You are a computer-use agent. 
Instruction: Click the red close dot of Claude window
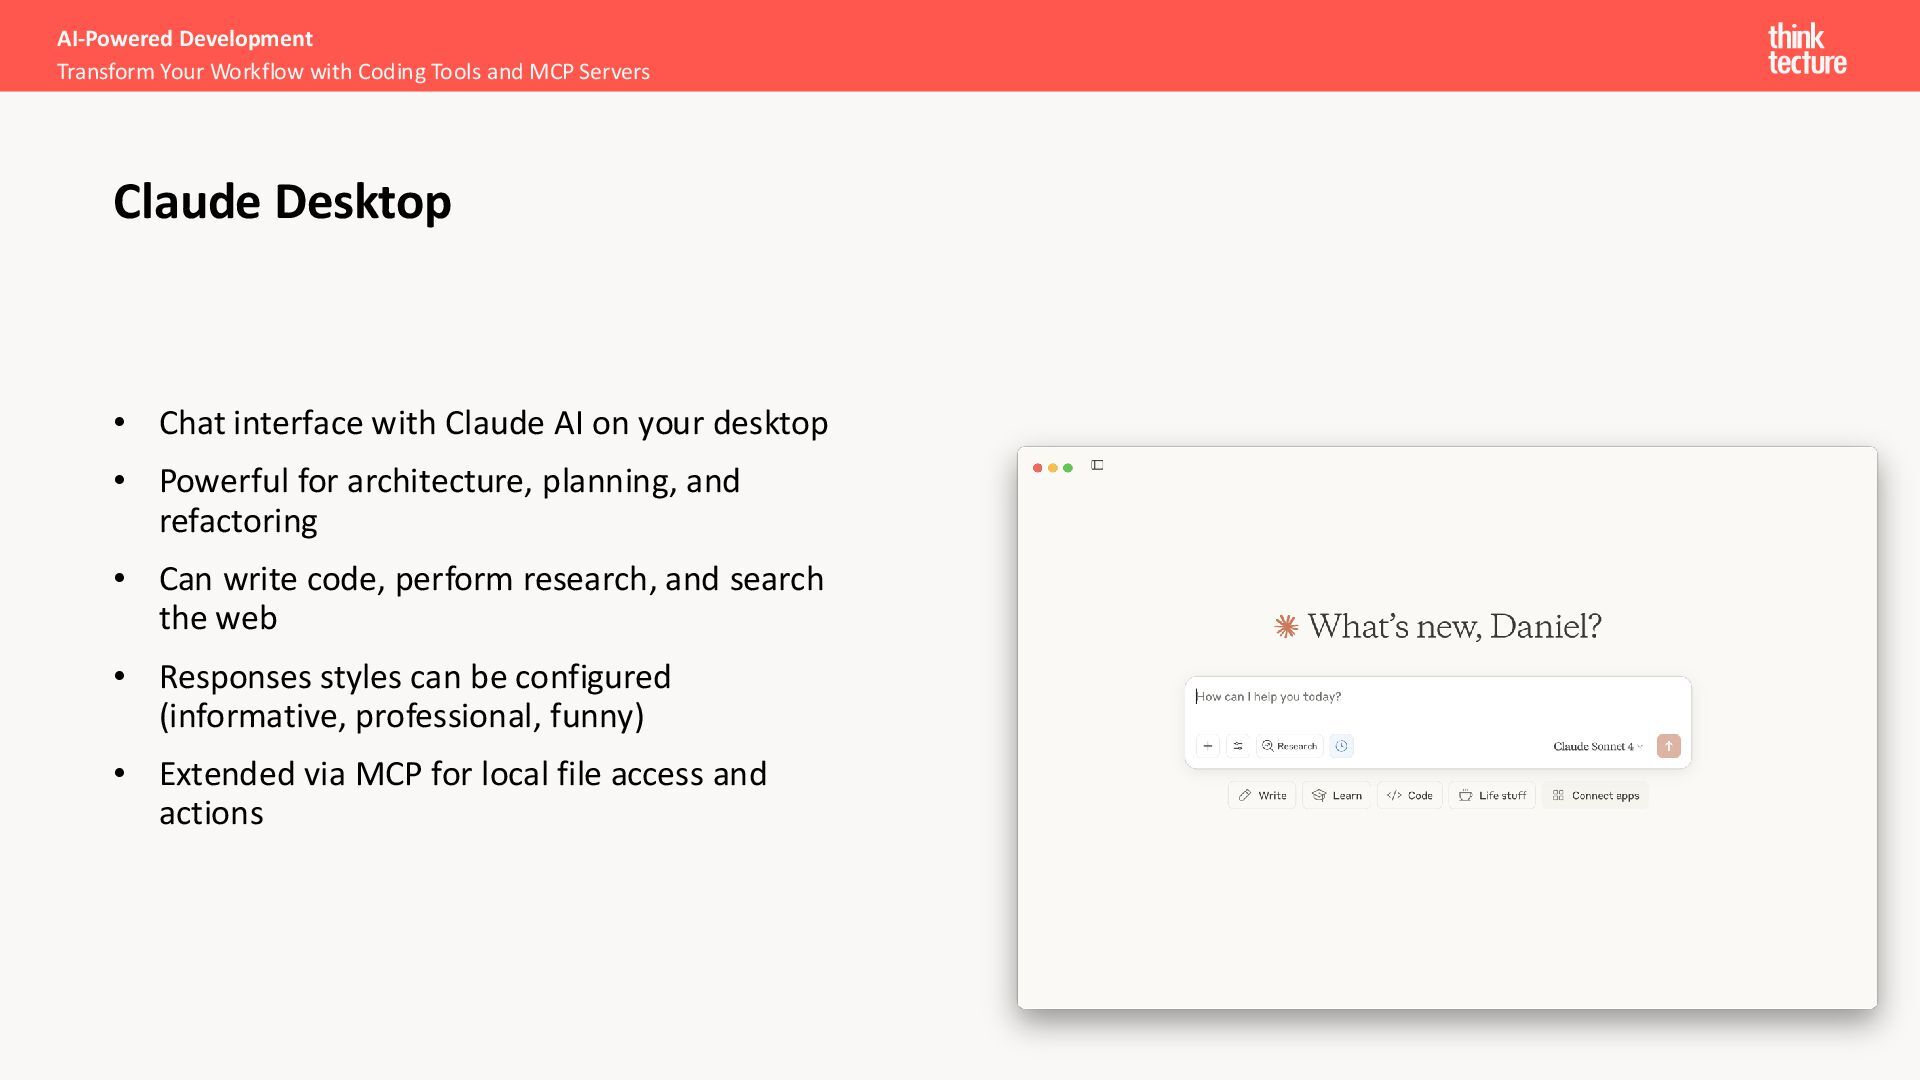pos(1038,468)
